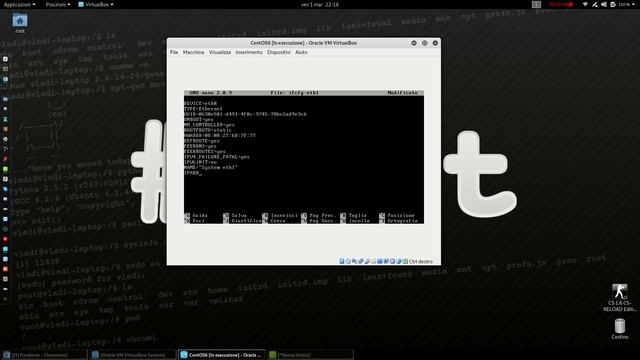The width and height of the screenshot is (640, 360).
Task: Click the IPADD line with the cursor
Action: [192, 172]
